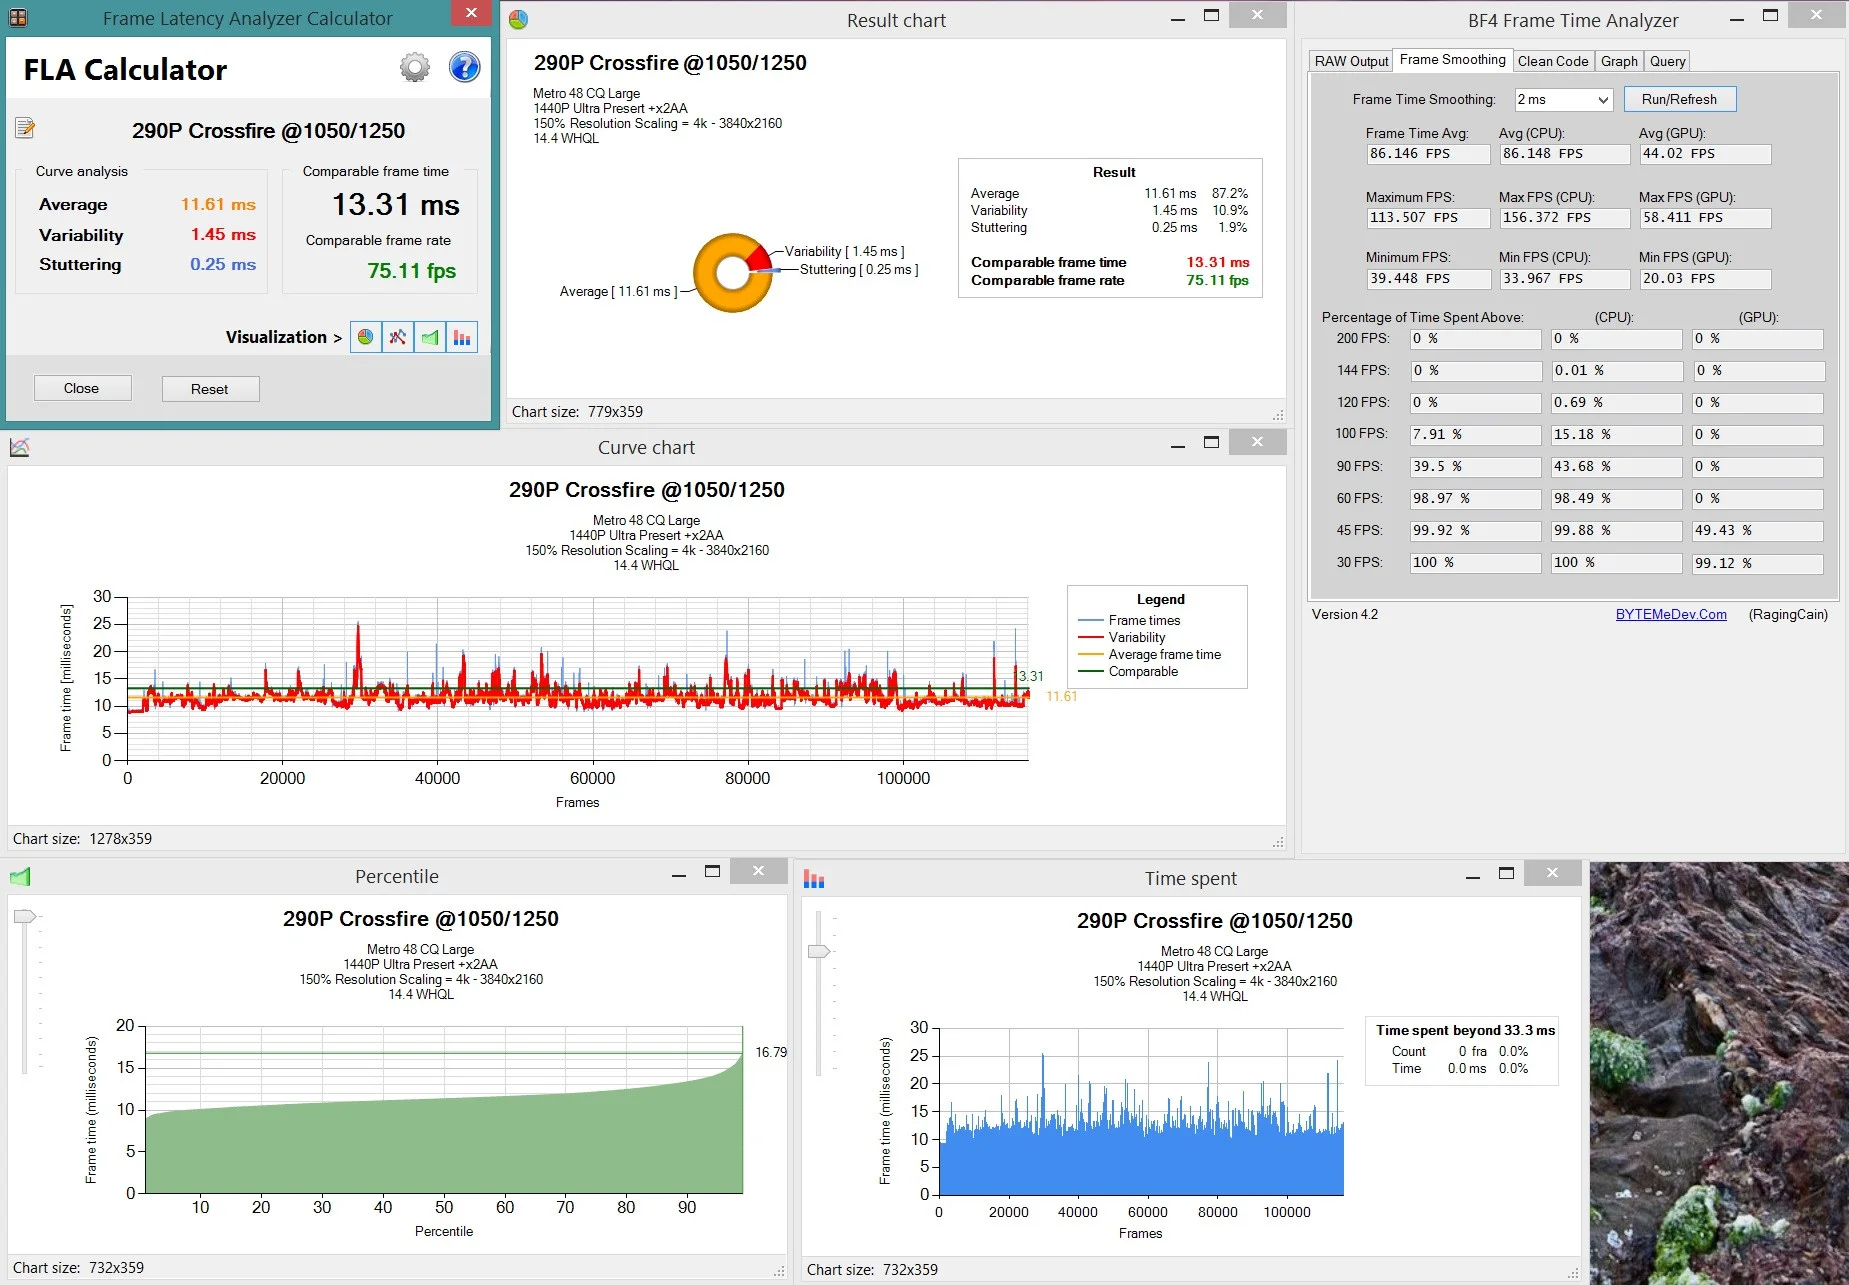Click the Reset button in FLA Calculator
This screenshot has width=1849, height=1285.
point(210,389)
